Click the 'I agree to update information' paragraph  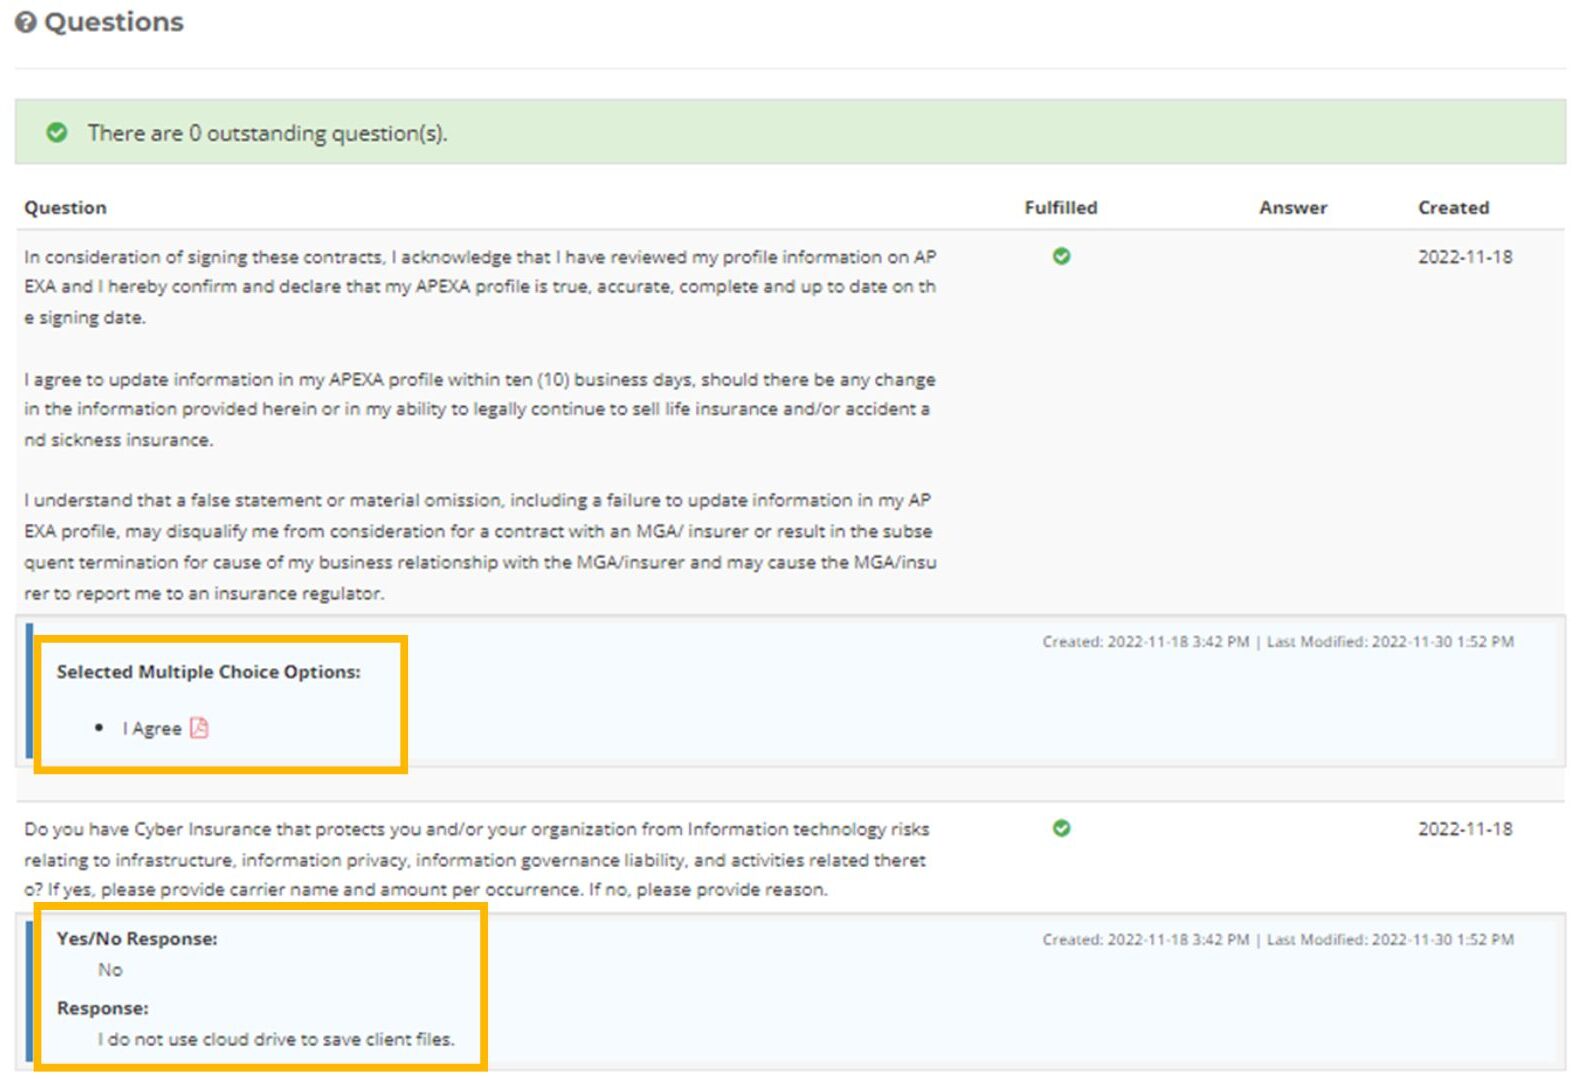tap(480, 409)
